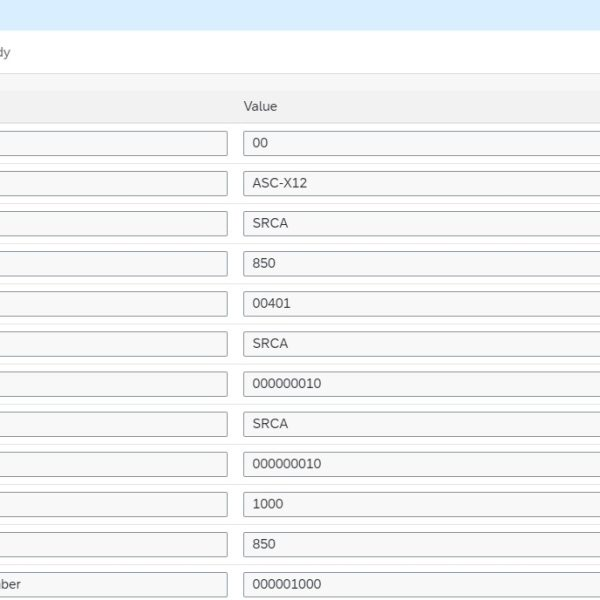600x600 pixels.
Task: Click the name field beside 00401
Action: pyautogui.click(x=112, y=303)
